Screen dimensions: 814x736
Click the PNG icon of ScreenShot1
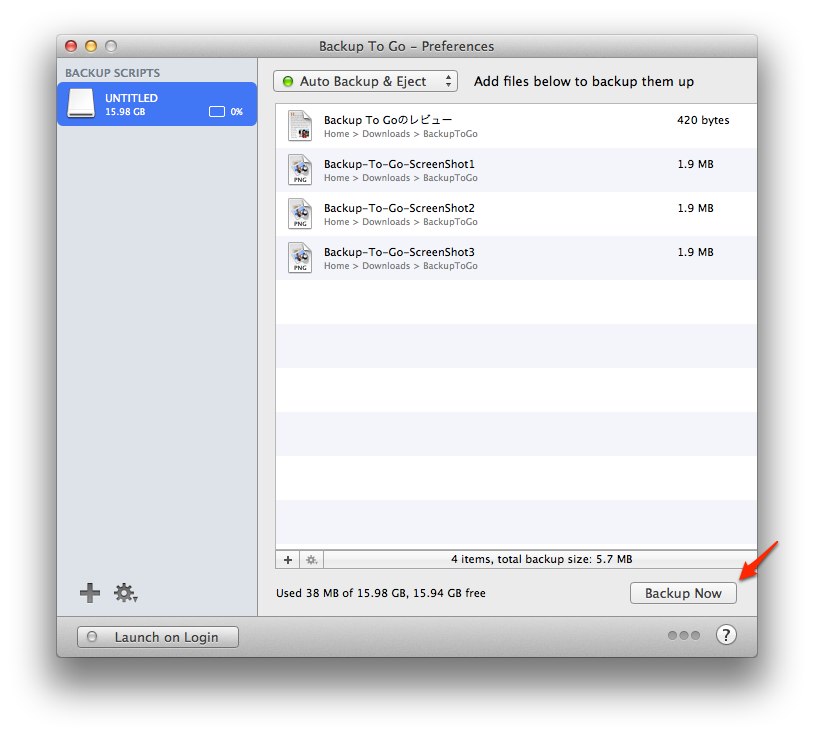(300, 170)
